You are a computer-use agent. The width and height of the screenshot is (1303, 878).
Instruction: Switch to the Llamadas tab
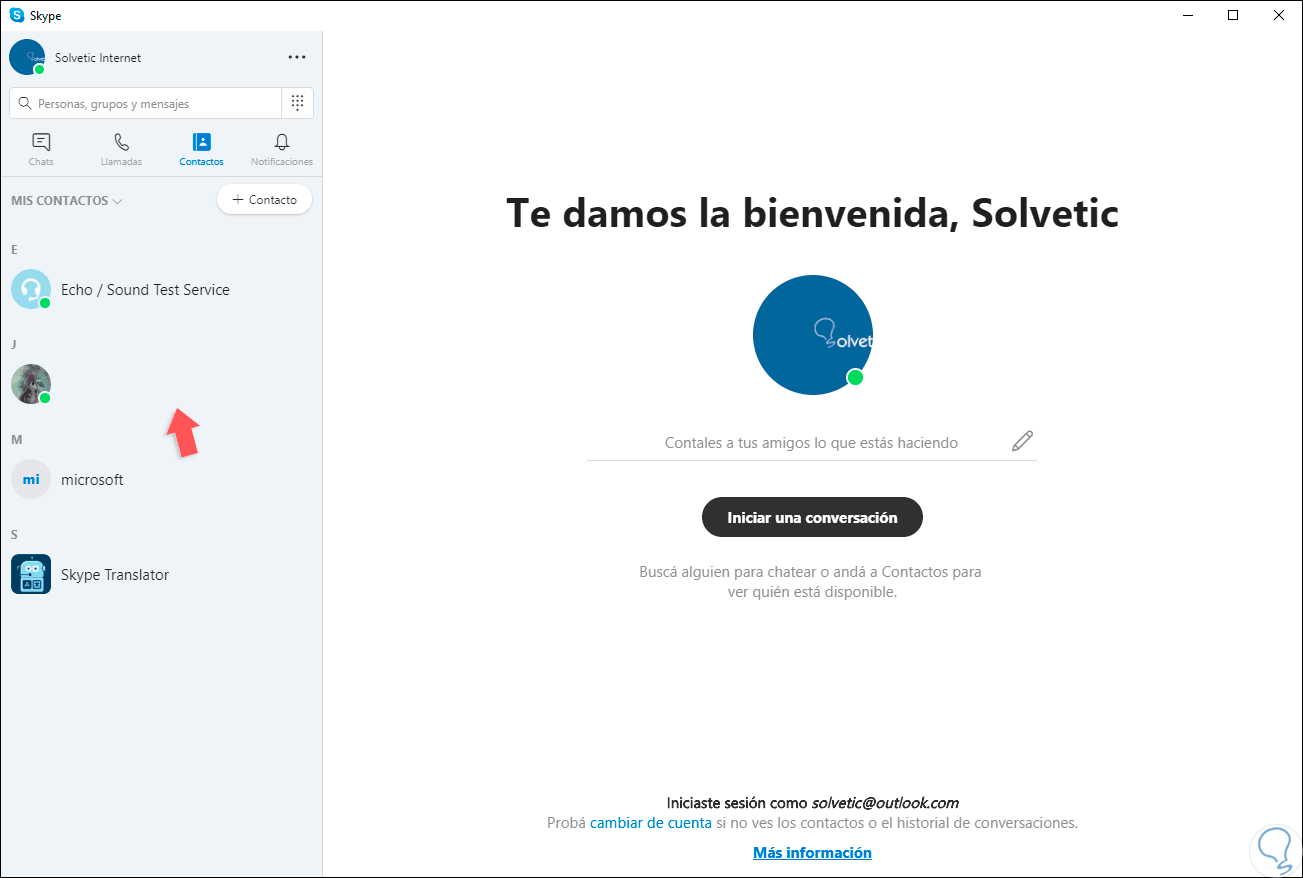coord(121,149)
